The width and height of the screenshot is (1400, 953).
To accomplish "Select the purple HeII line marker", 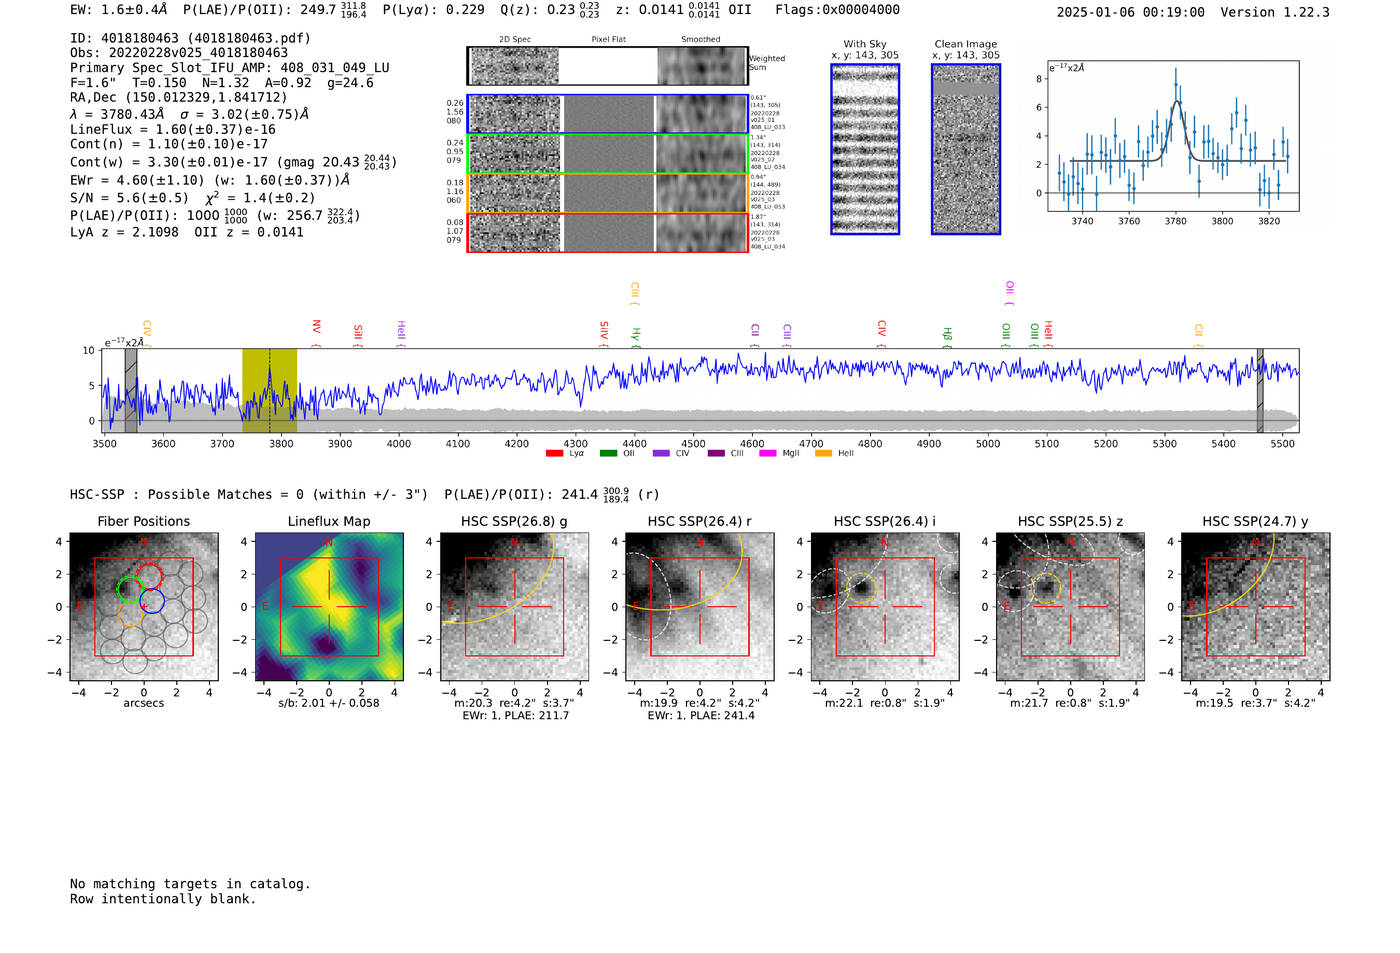I will coord(401,334).
